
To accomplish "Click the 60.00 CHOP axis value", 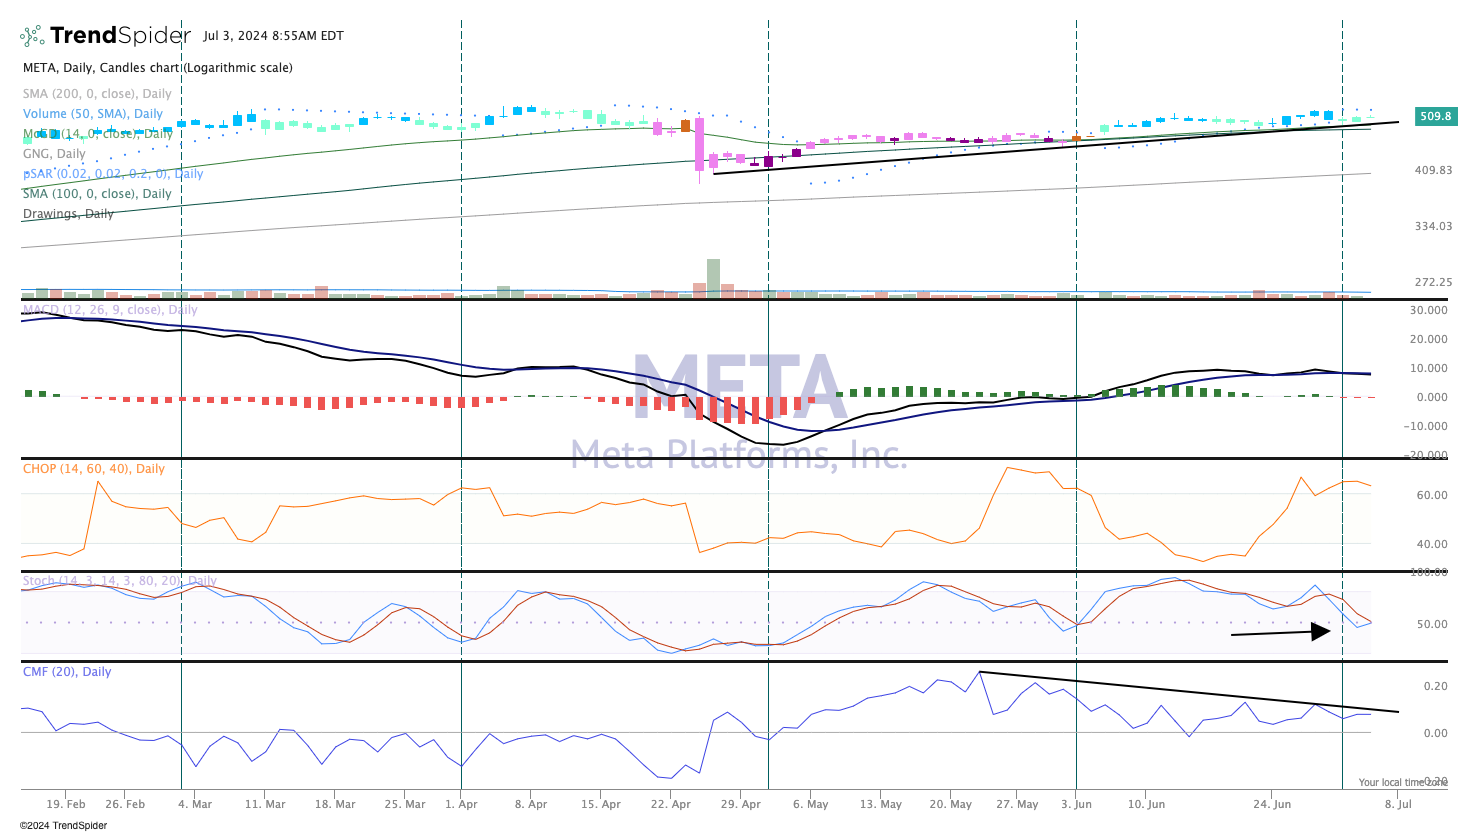I will (1433, 495).
